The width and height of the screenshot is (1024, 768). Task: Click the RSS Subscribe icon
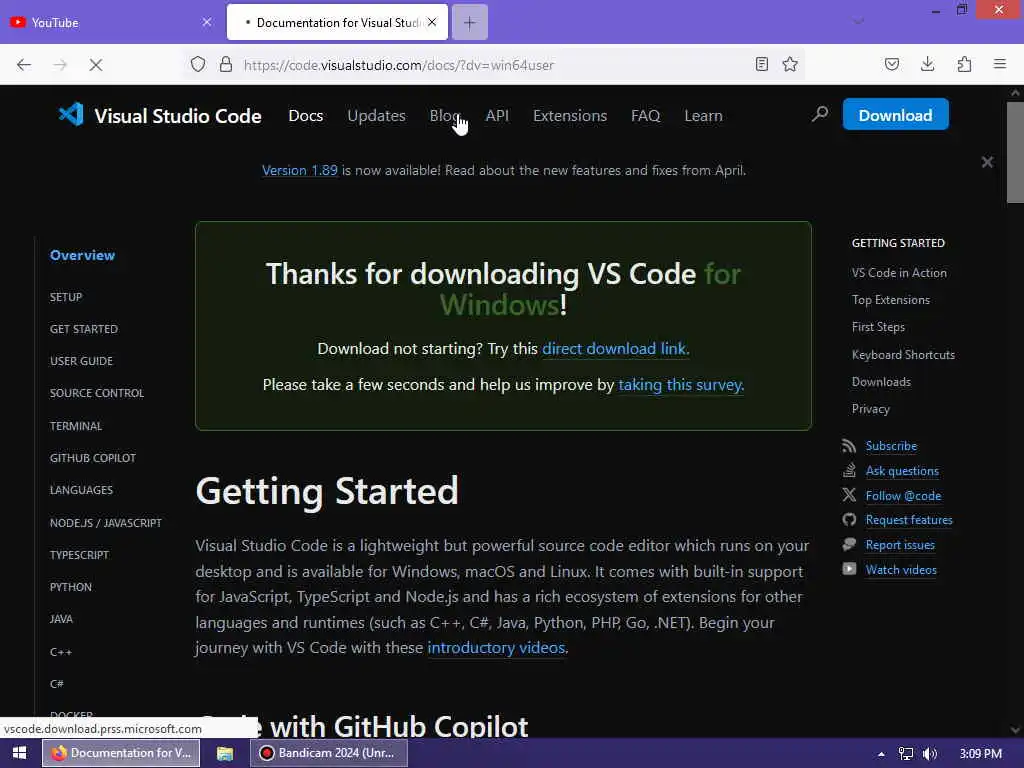[x=849, y=446]
